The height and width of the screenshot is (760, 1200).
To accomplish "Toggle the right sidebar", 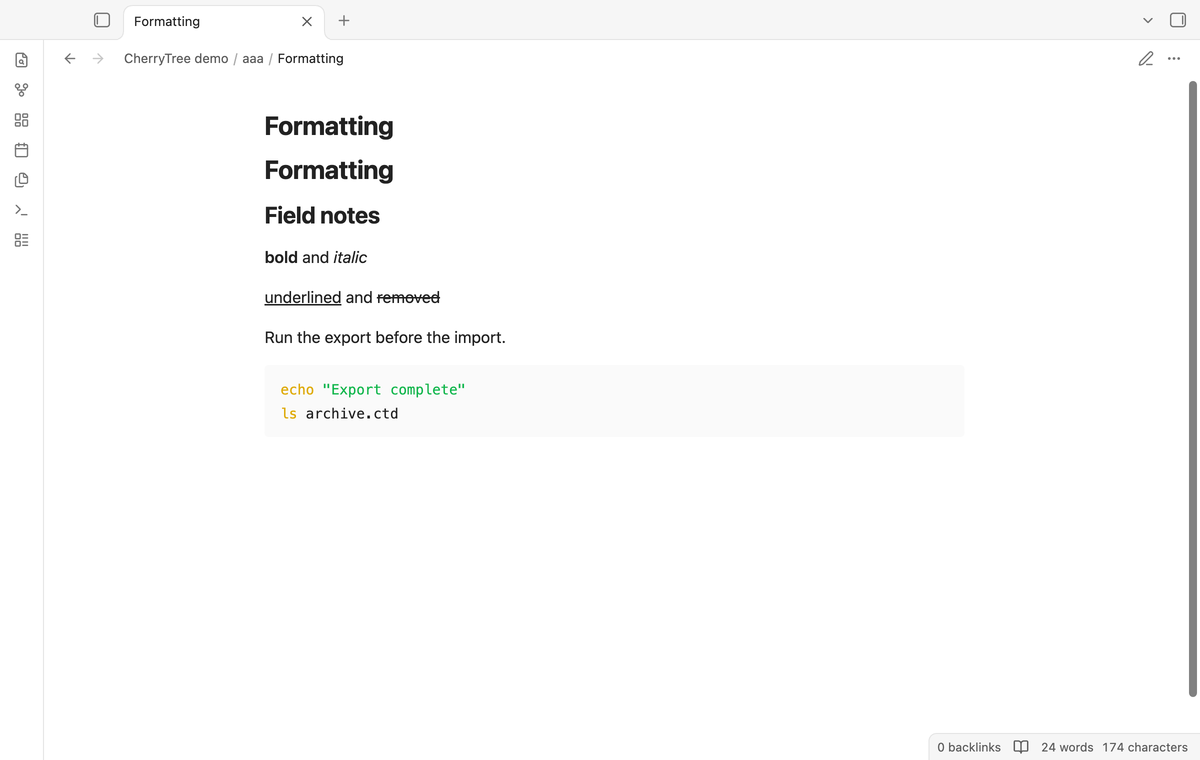I will coord(1177,20).
